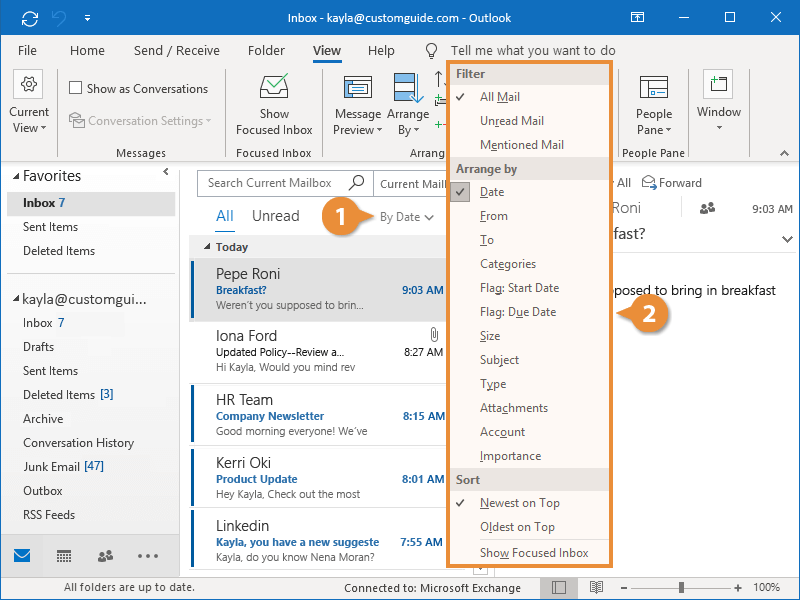
Task: Open Calendar from navigation bar
Action: click(x=64, y=556)
